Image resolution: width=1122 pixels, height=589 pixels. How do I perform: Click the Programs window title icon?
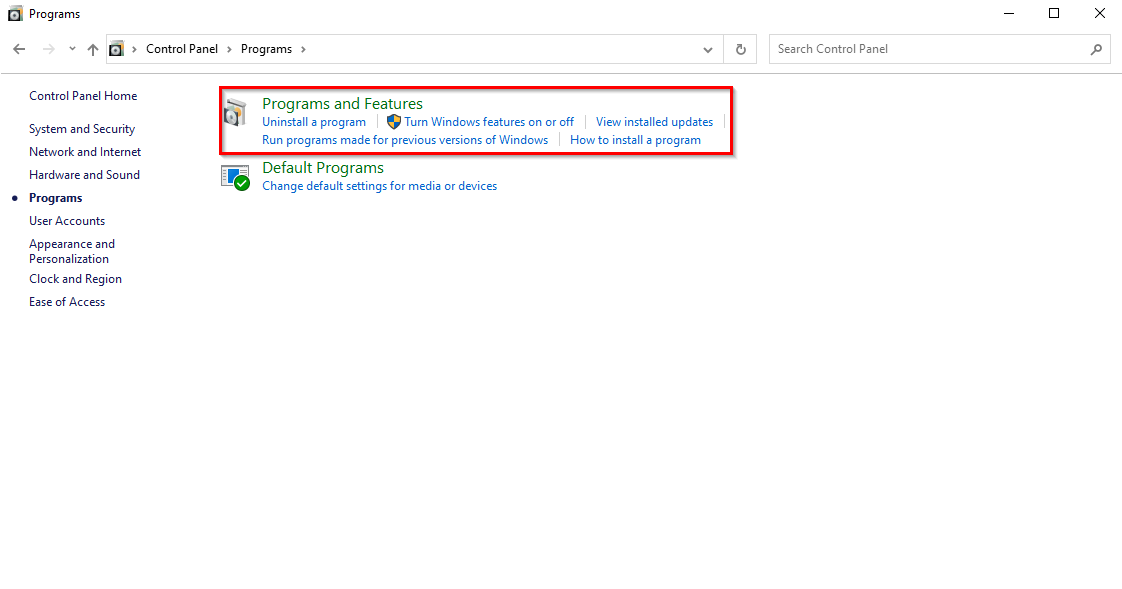15,14
